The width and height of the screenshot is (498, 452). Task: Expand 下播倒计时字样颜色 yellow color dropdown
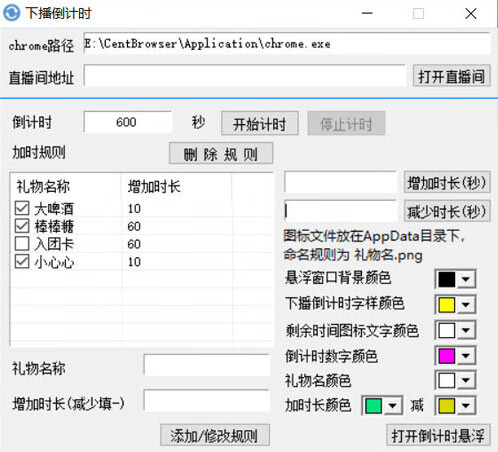click(x=466, y=305)
